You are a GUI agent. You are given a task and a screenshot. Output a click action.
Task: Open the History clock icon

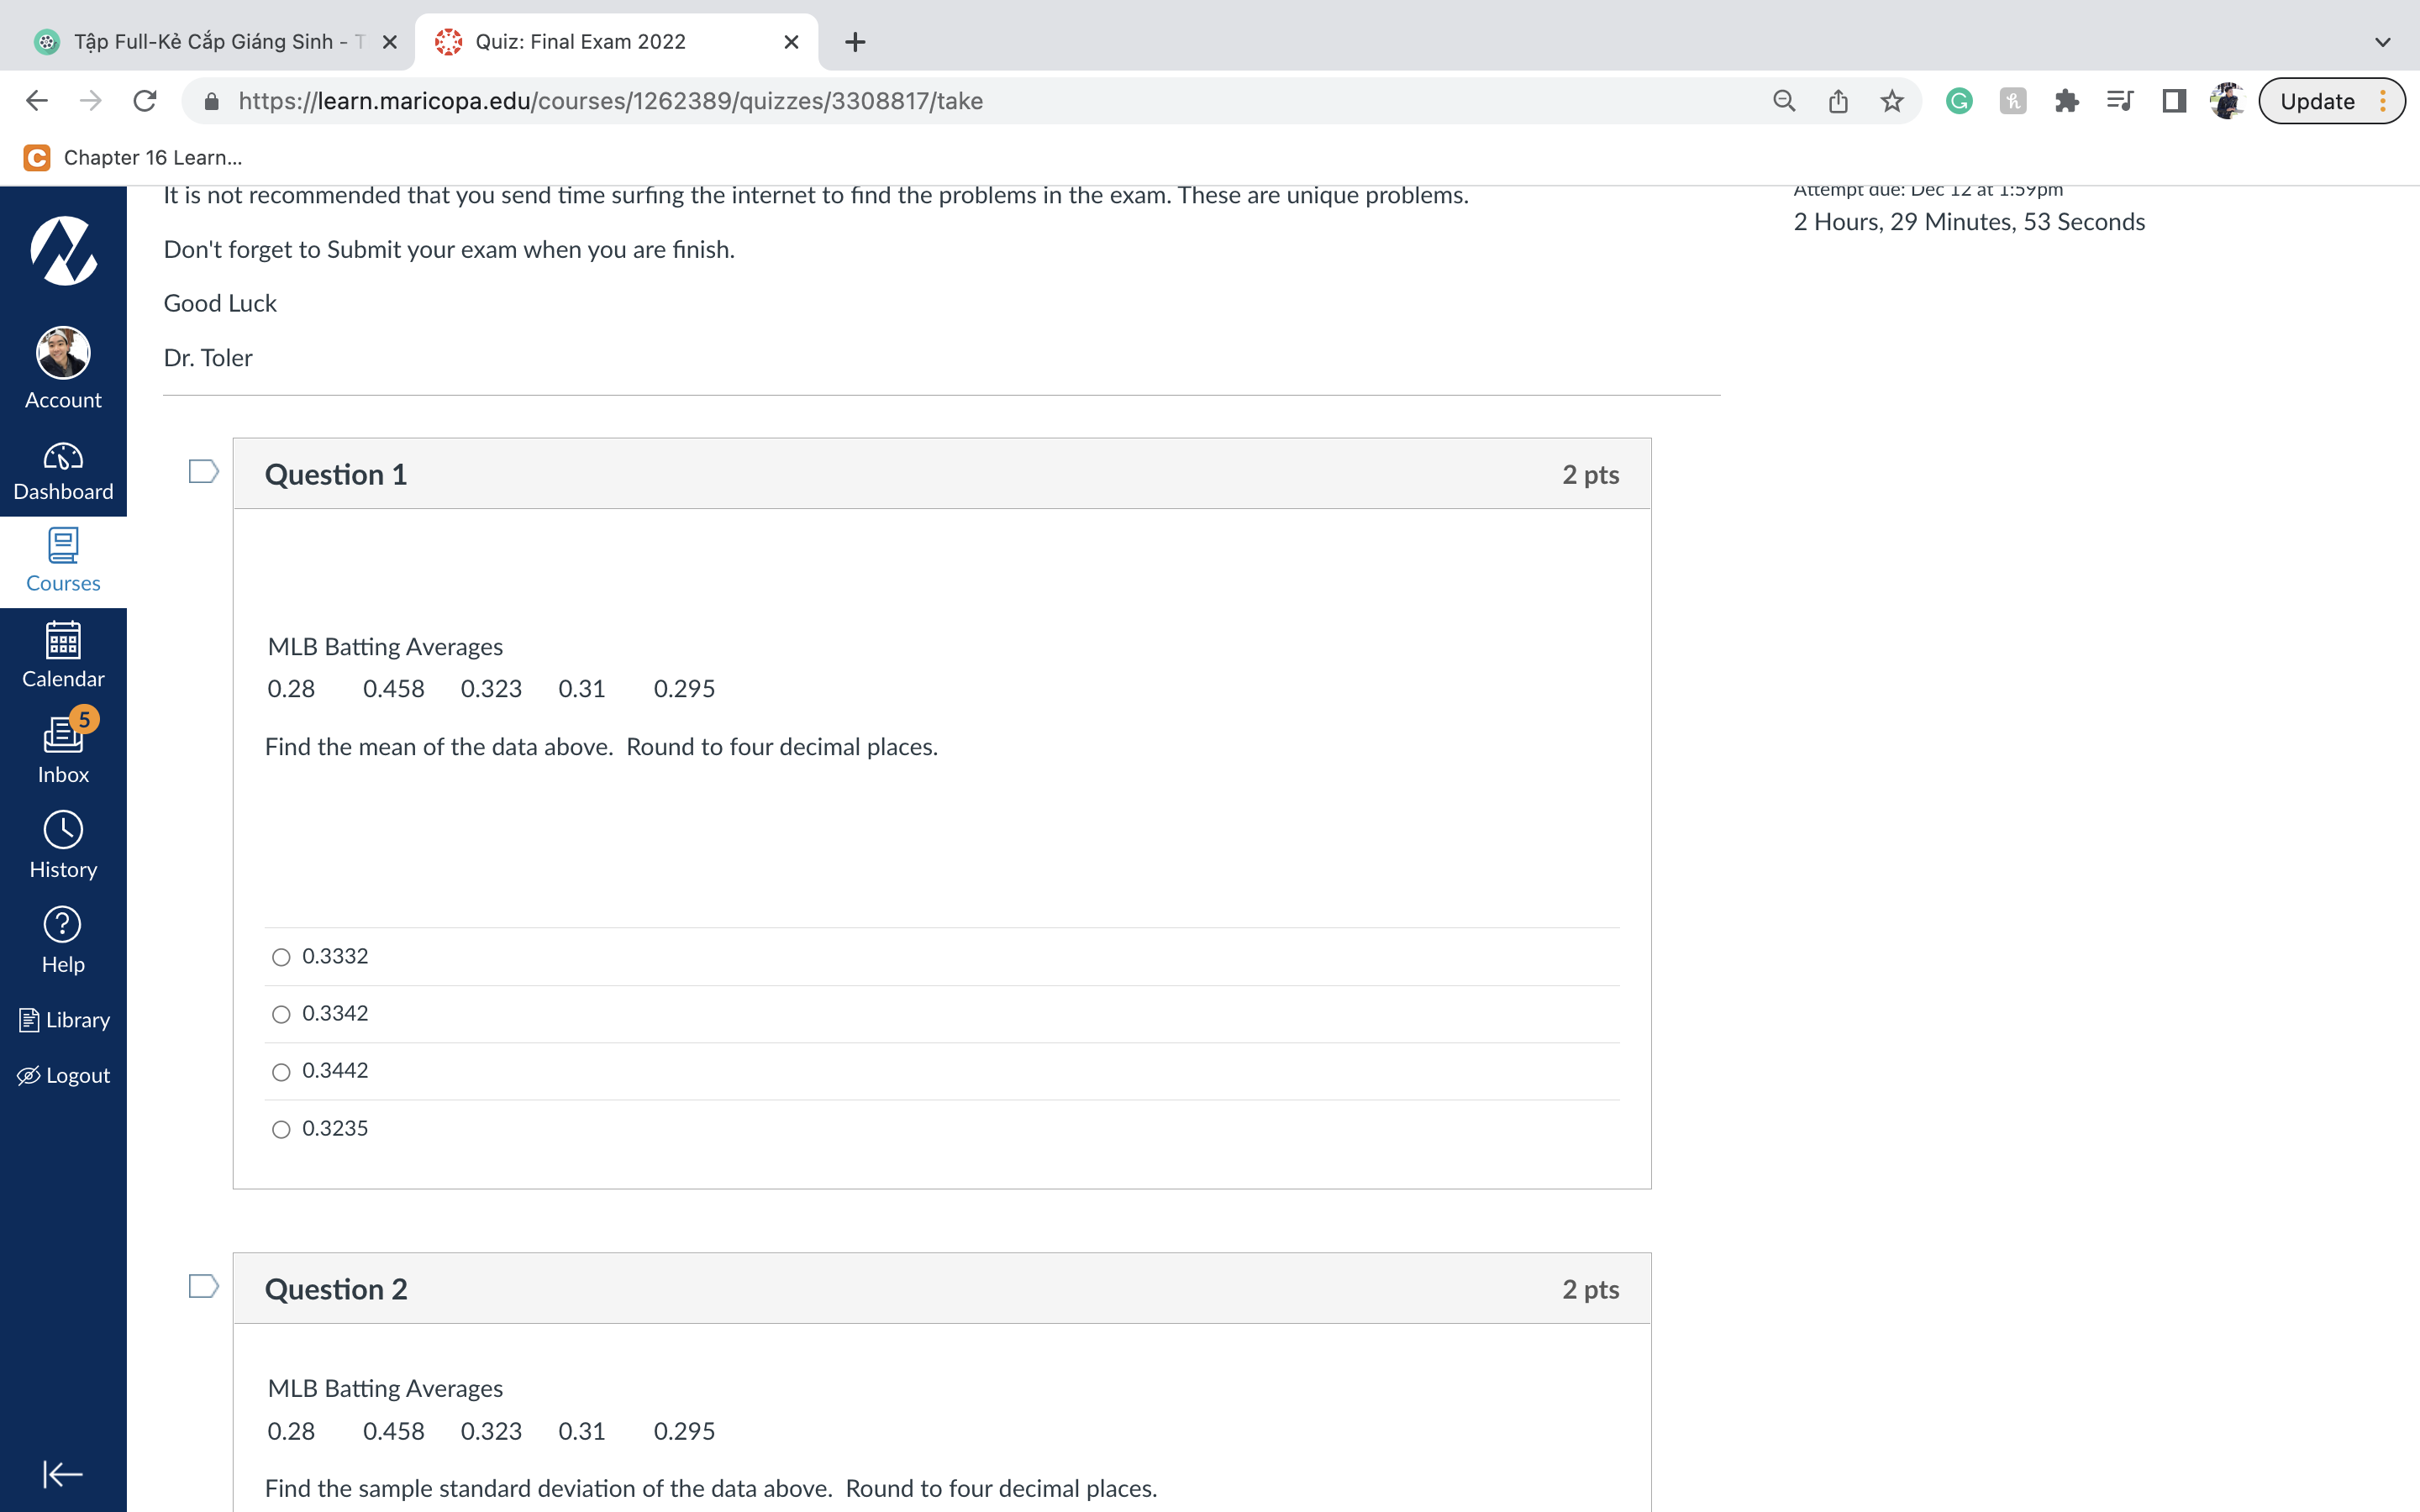[x=63, y=845]
